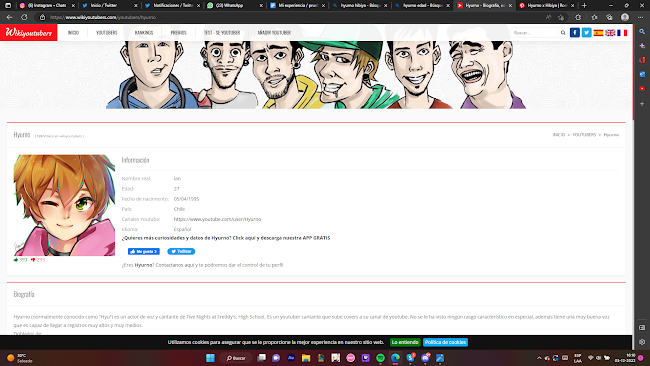
Task: Click the Wikiyoutubers logo
Action: point(29,33)
